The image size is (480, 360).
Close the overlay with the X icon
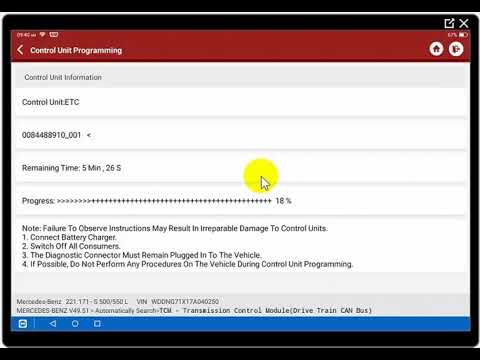point(464,23)
